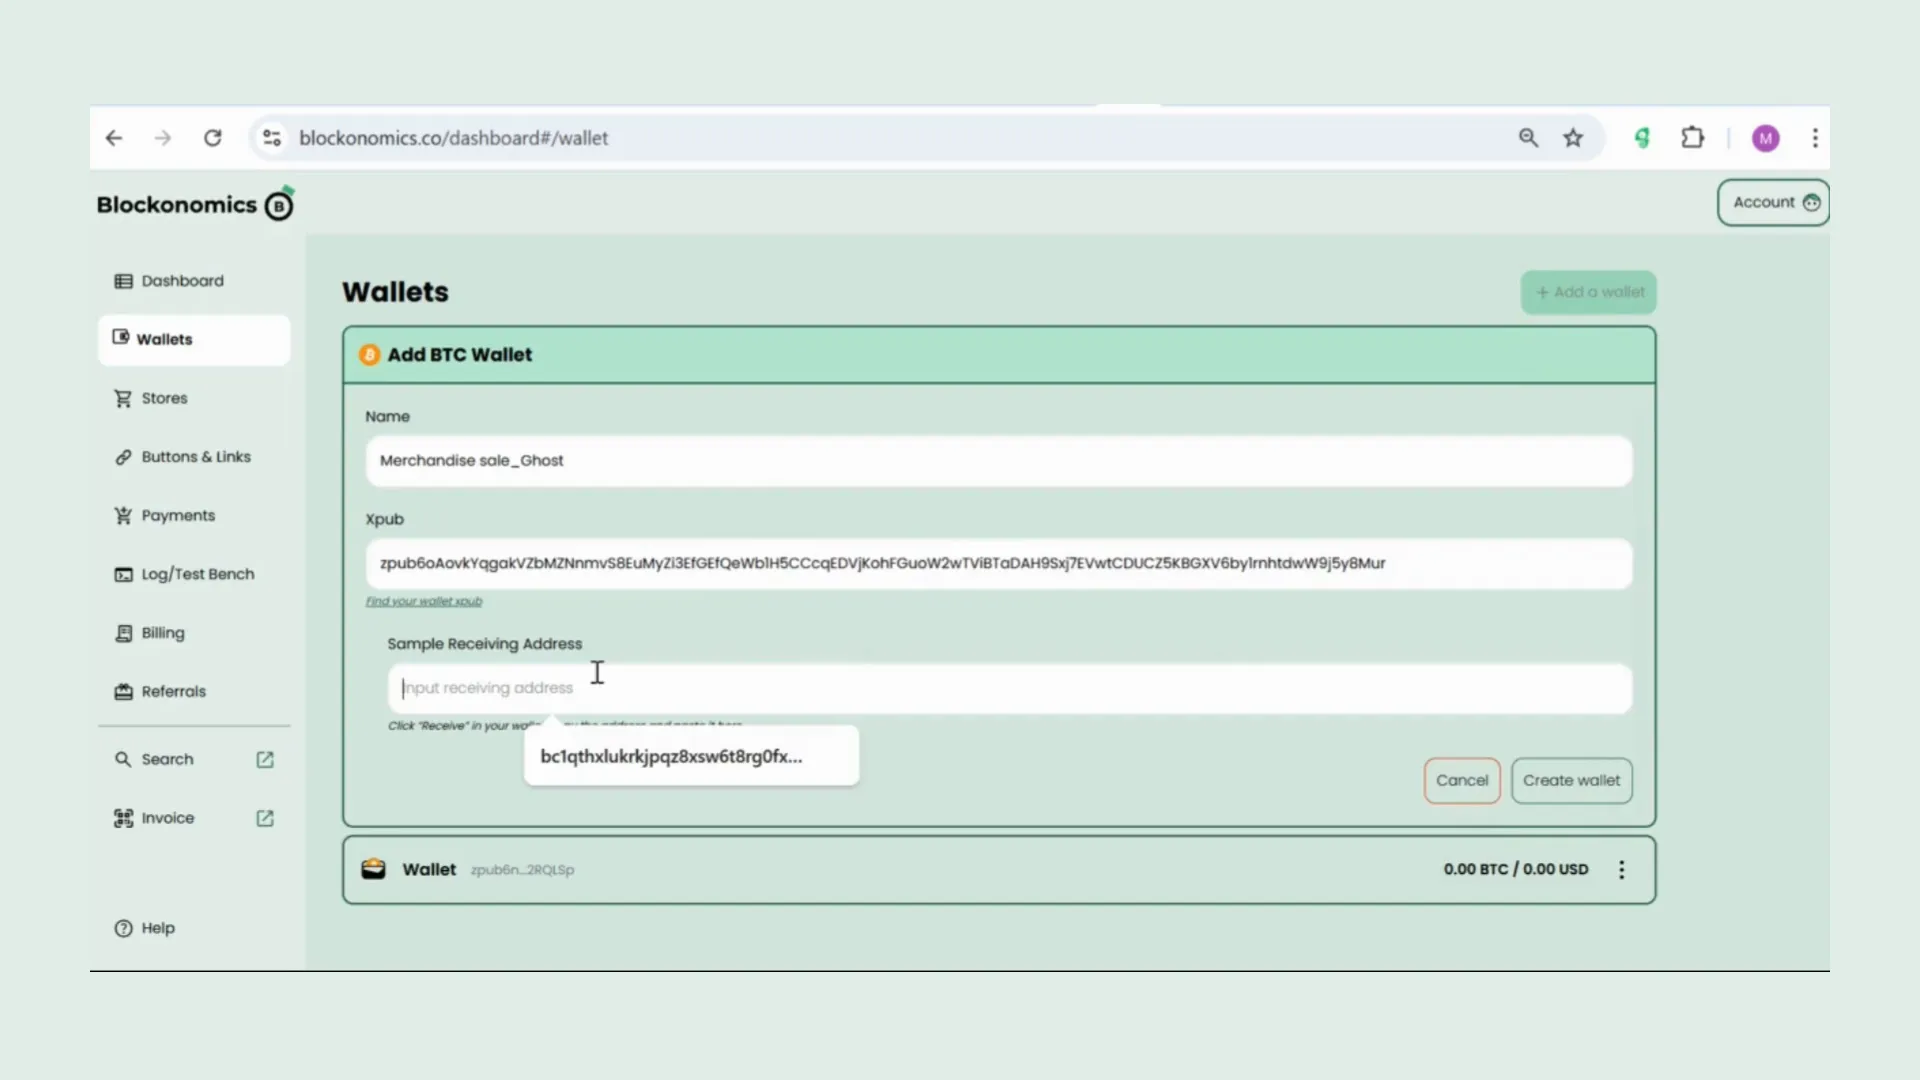The width and height of the screenshot is (1920, 1080).
Task: Click the Sample Receiving Address input
Action: click(x=1010, y=688)
